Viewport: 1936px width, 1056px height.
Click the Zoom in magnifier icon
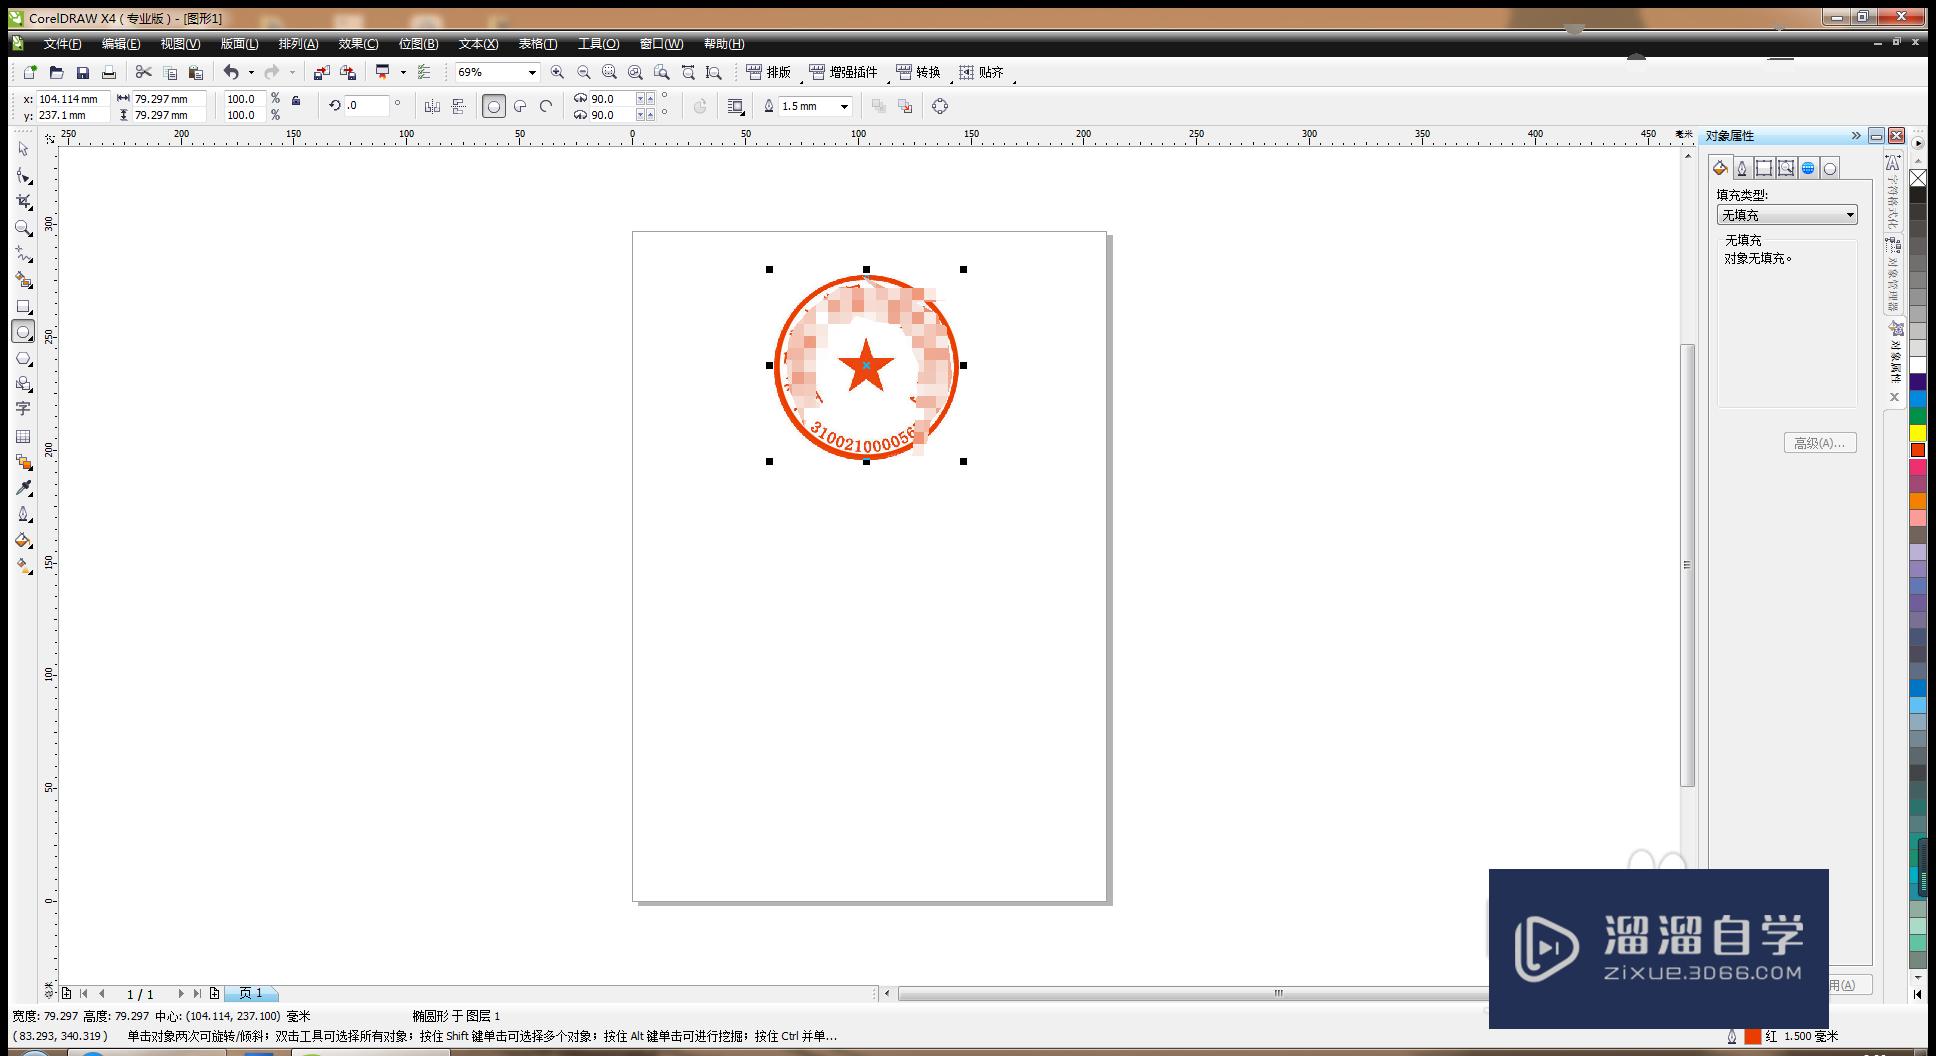pos(557,72)
